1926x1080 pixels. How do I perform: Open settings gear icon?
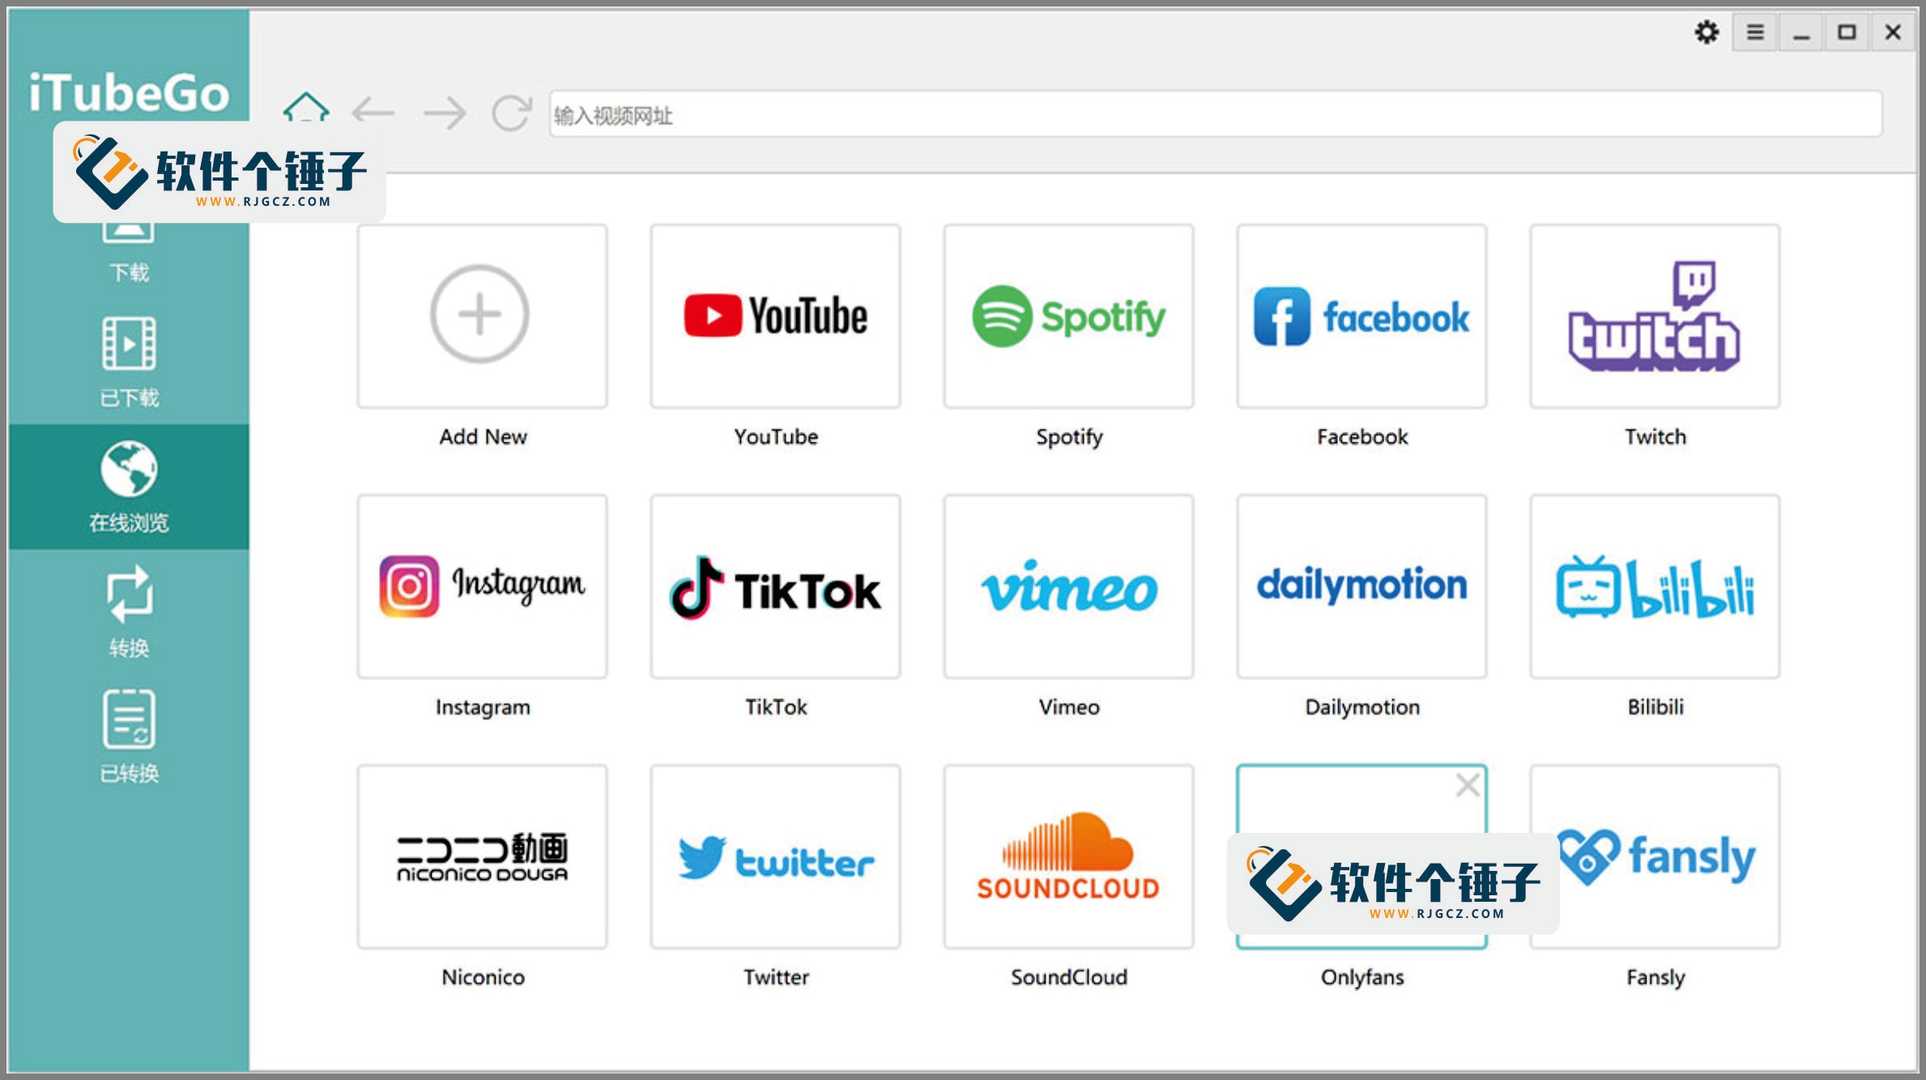(1706, 32)
